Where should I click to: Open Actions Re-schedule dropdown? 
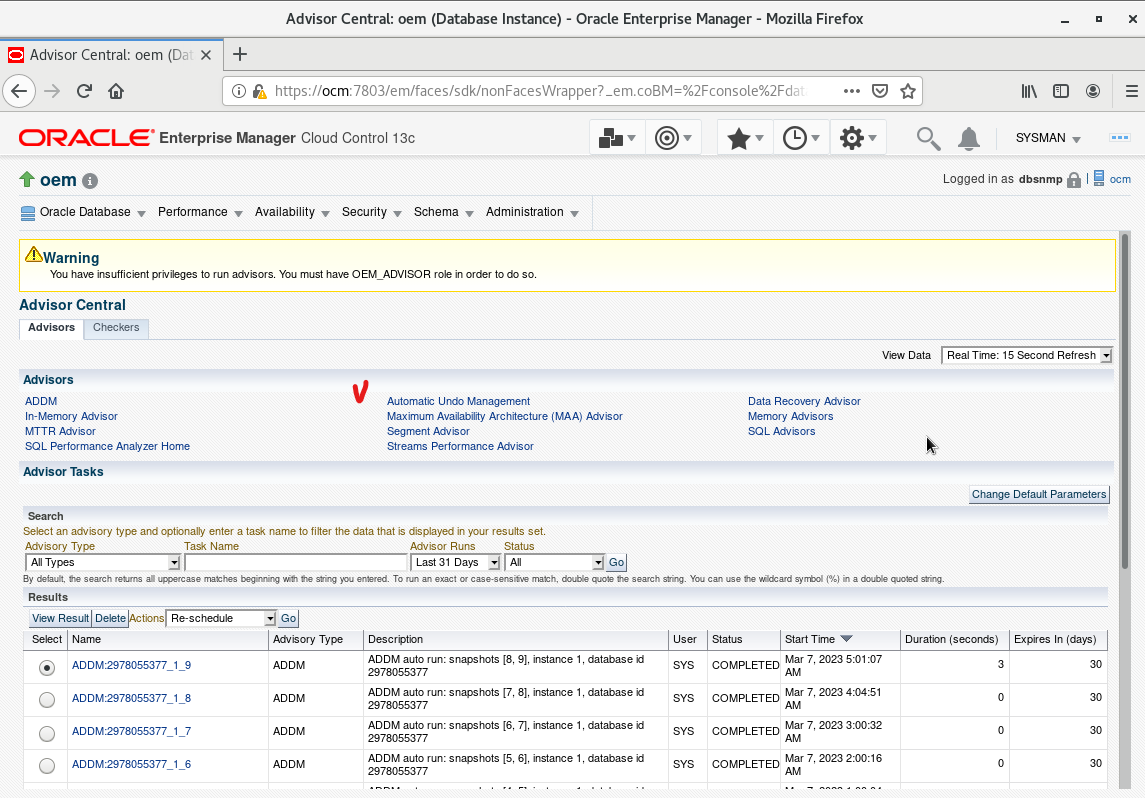tap(221, 618)
